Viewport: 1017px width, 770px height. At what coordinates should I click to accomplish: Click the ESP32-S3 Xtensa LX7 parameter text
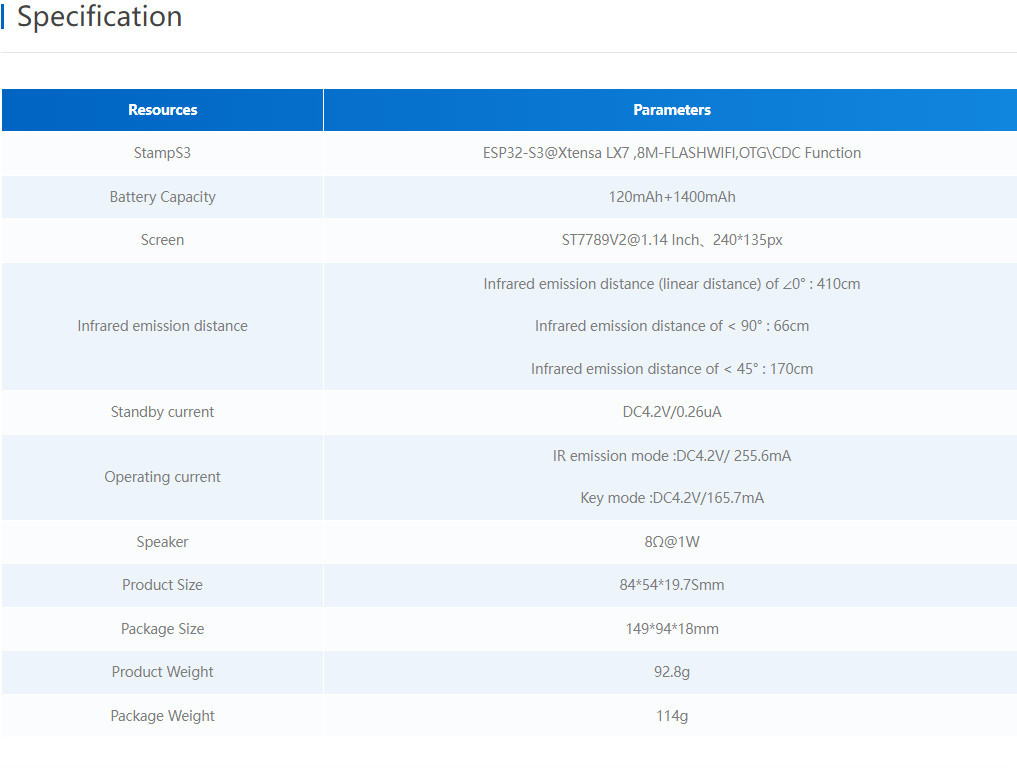coord(671,153)
